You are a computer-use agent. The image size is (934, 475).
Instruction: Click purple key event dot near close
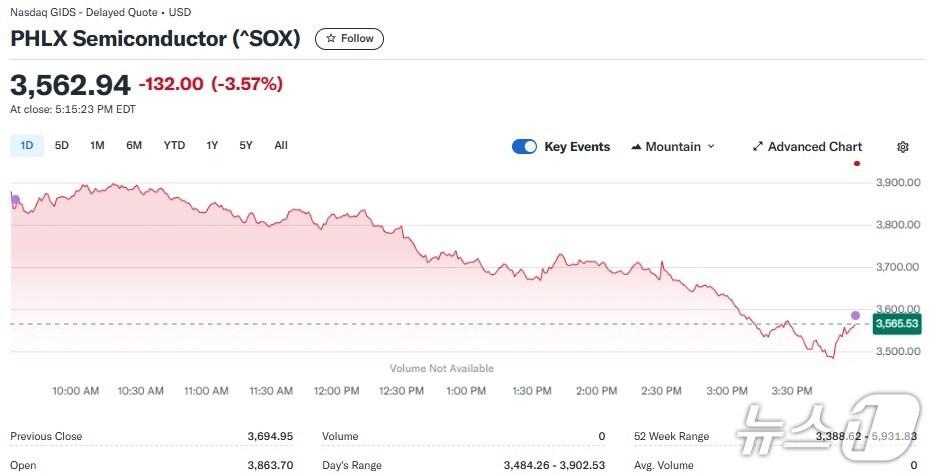(855, 316)
